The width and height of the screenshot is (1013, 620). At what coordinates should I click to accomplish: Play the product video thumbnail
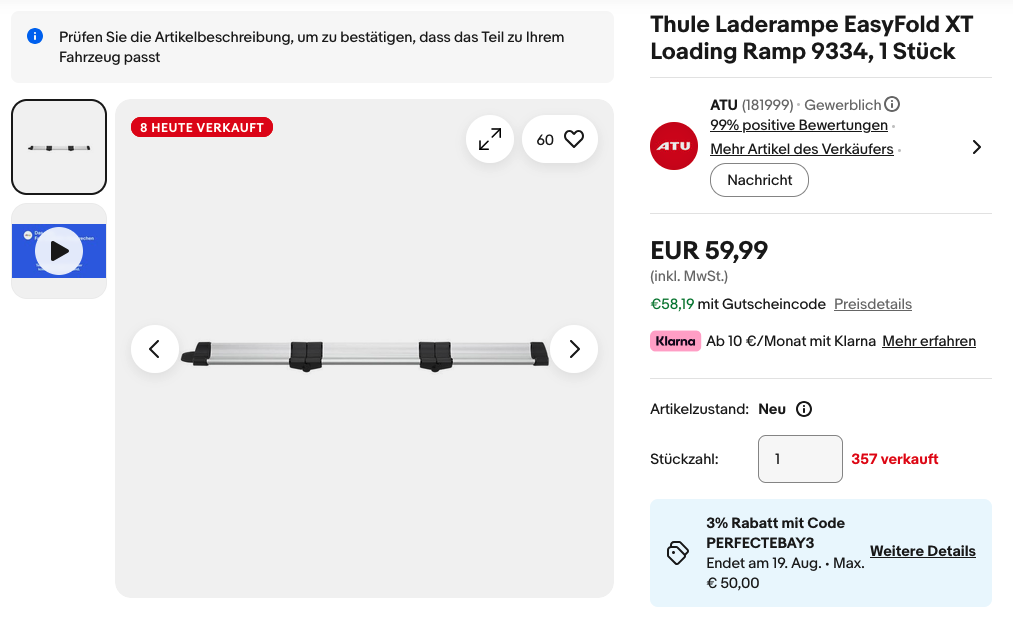coord(59,251)
